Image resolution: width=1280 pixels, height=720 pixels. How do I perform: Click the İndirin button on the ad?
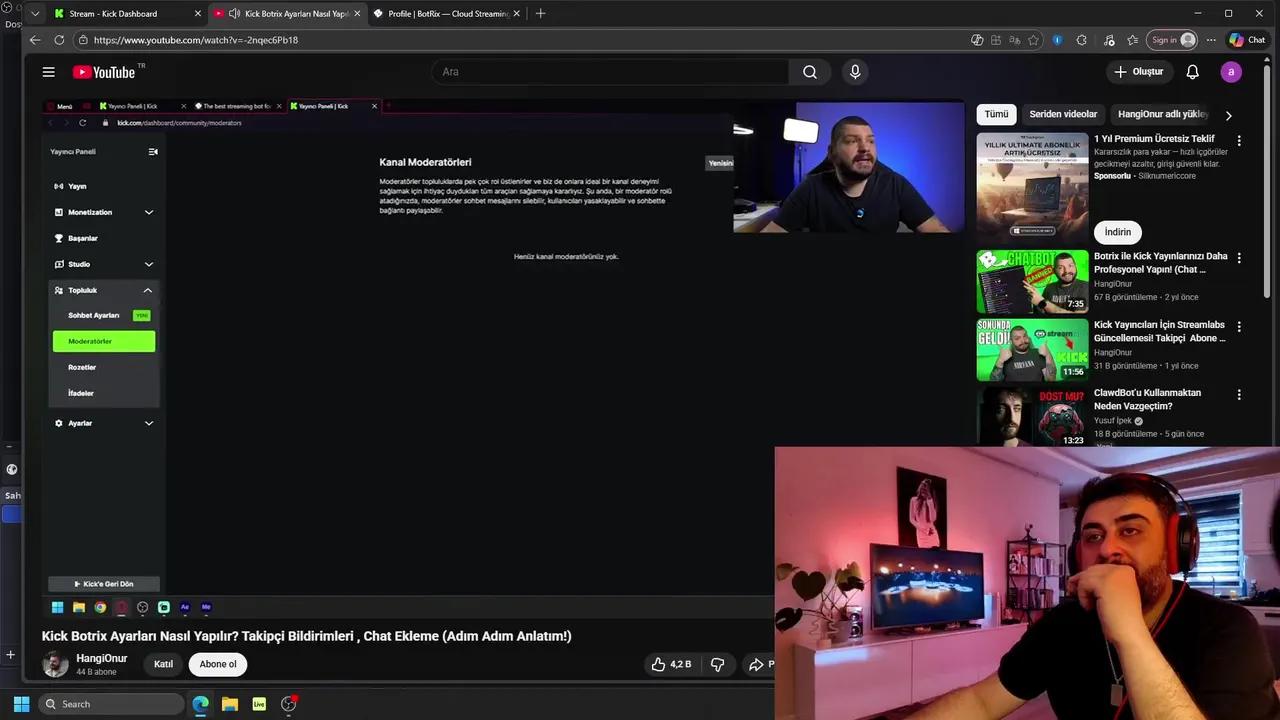pos(1118,232)
